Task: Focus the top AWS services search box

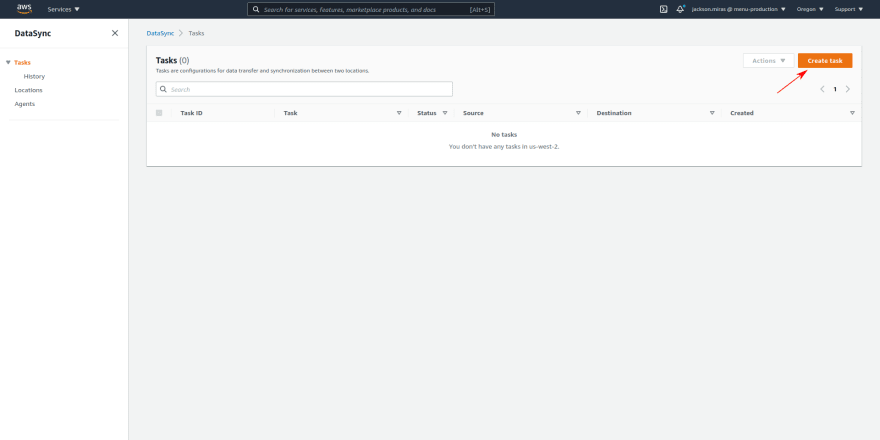Action: coord(371,10)
